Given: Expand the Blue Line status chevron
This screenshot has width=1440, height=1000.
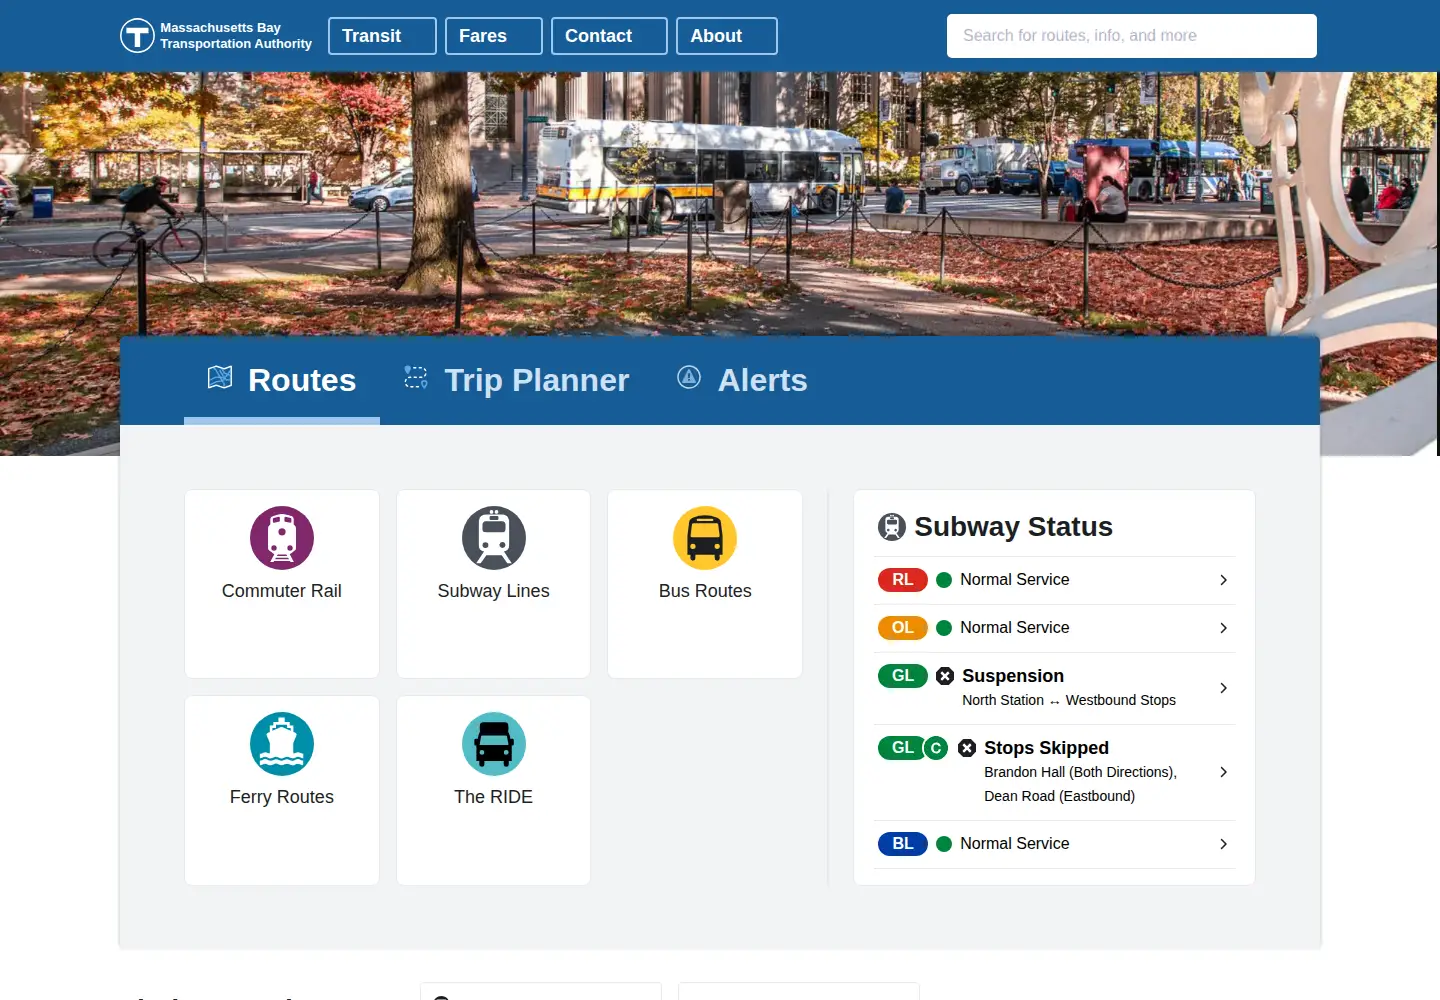Looking at the screenshot, I should tap(1223, 844).
